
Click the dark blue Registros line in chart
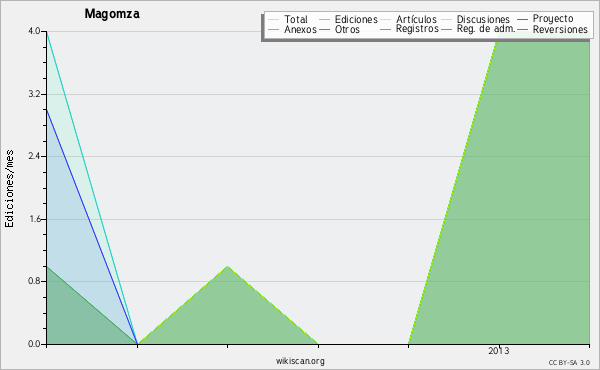(92, 227)
